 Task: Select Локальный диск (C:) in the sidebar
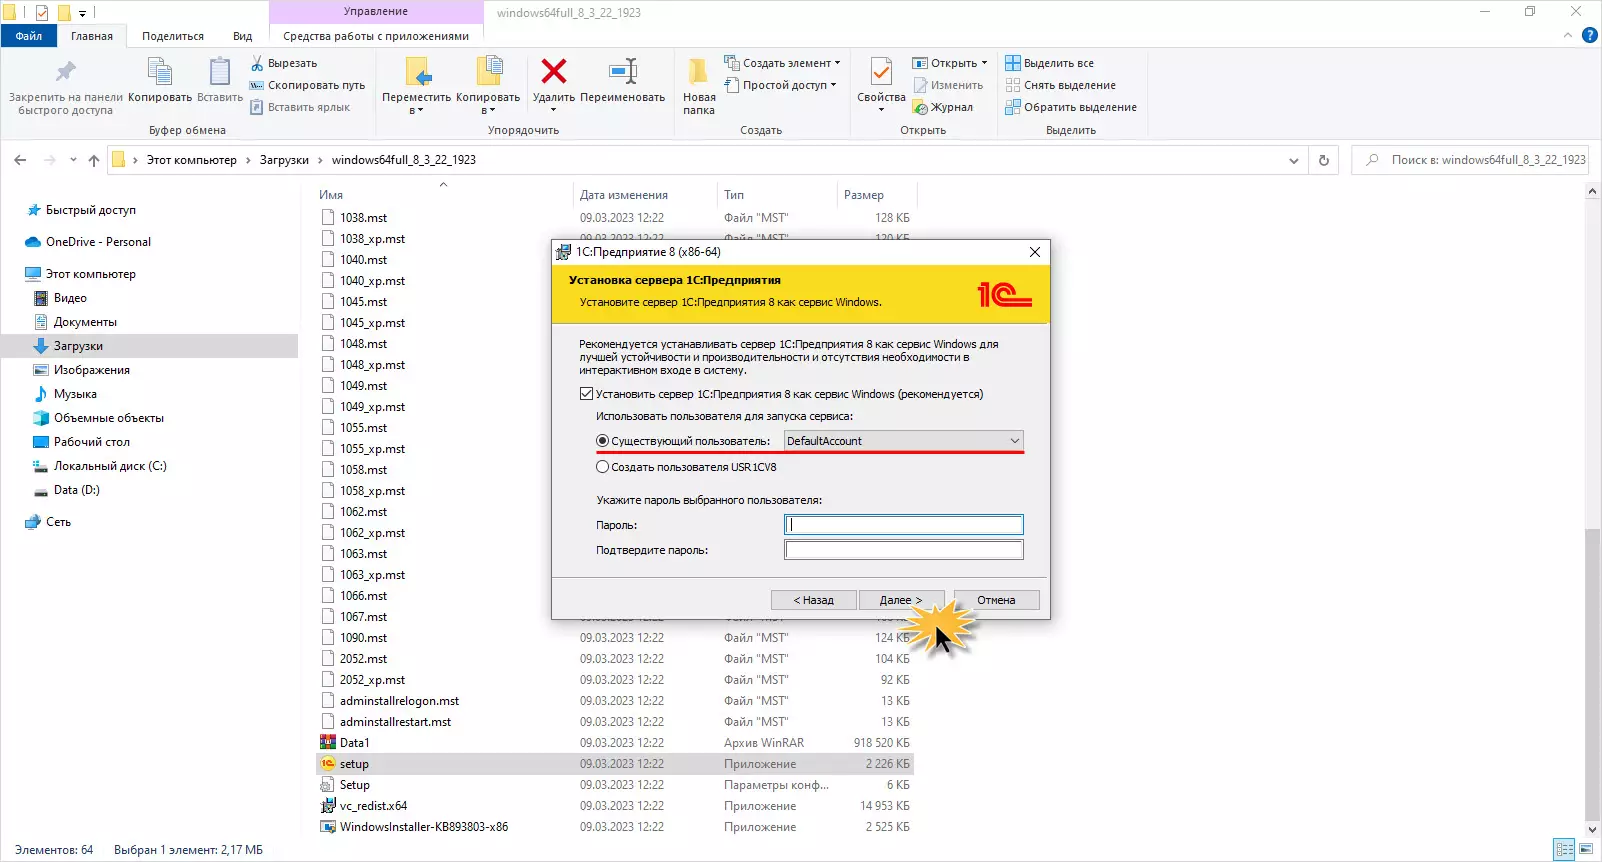pyautogui.click(x=99, y=466)
